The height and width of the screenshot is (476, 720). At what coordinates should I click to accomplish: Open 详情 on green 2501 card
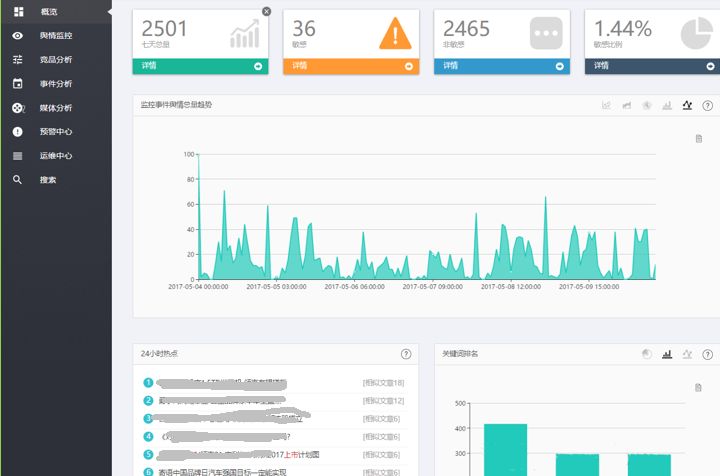(200, 66)
